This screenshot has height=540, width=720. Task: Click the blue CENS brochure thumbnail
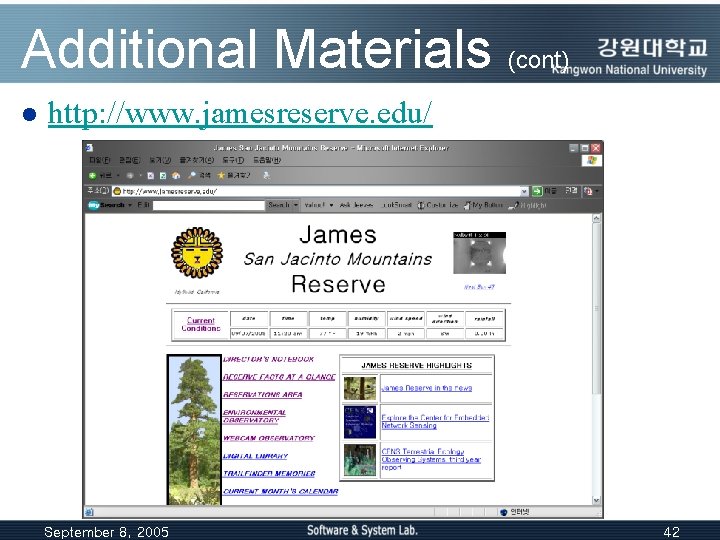pos(360,422)
